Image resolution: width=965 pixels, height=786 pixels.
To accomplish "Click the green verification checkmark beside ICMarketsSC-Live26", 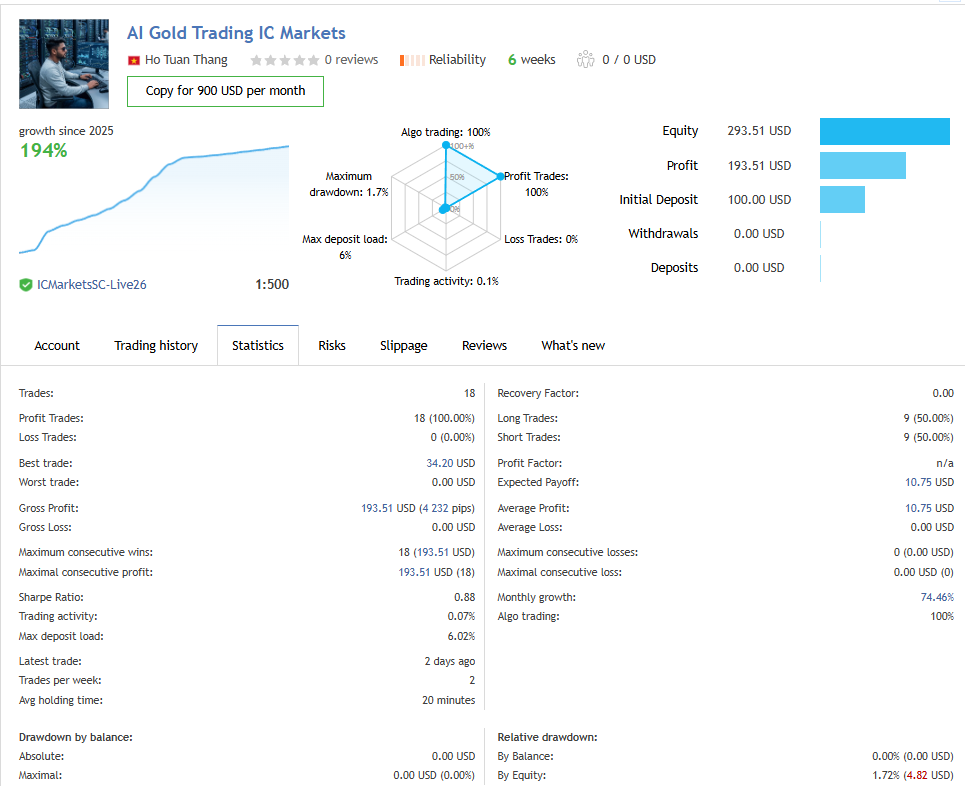I will click(26, 284).
